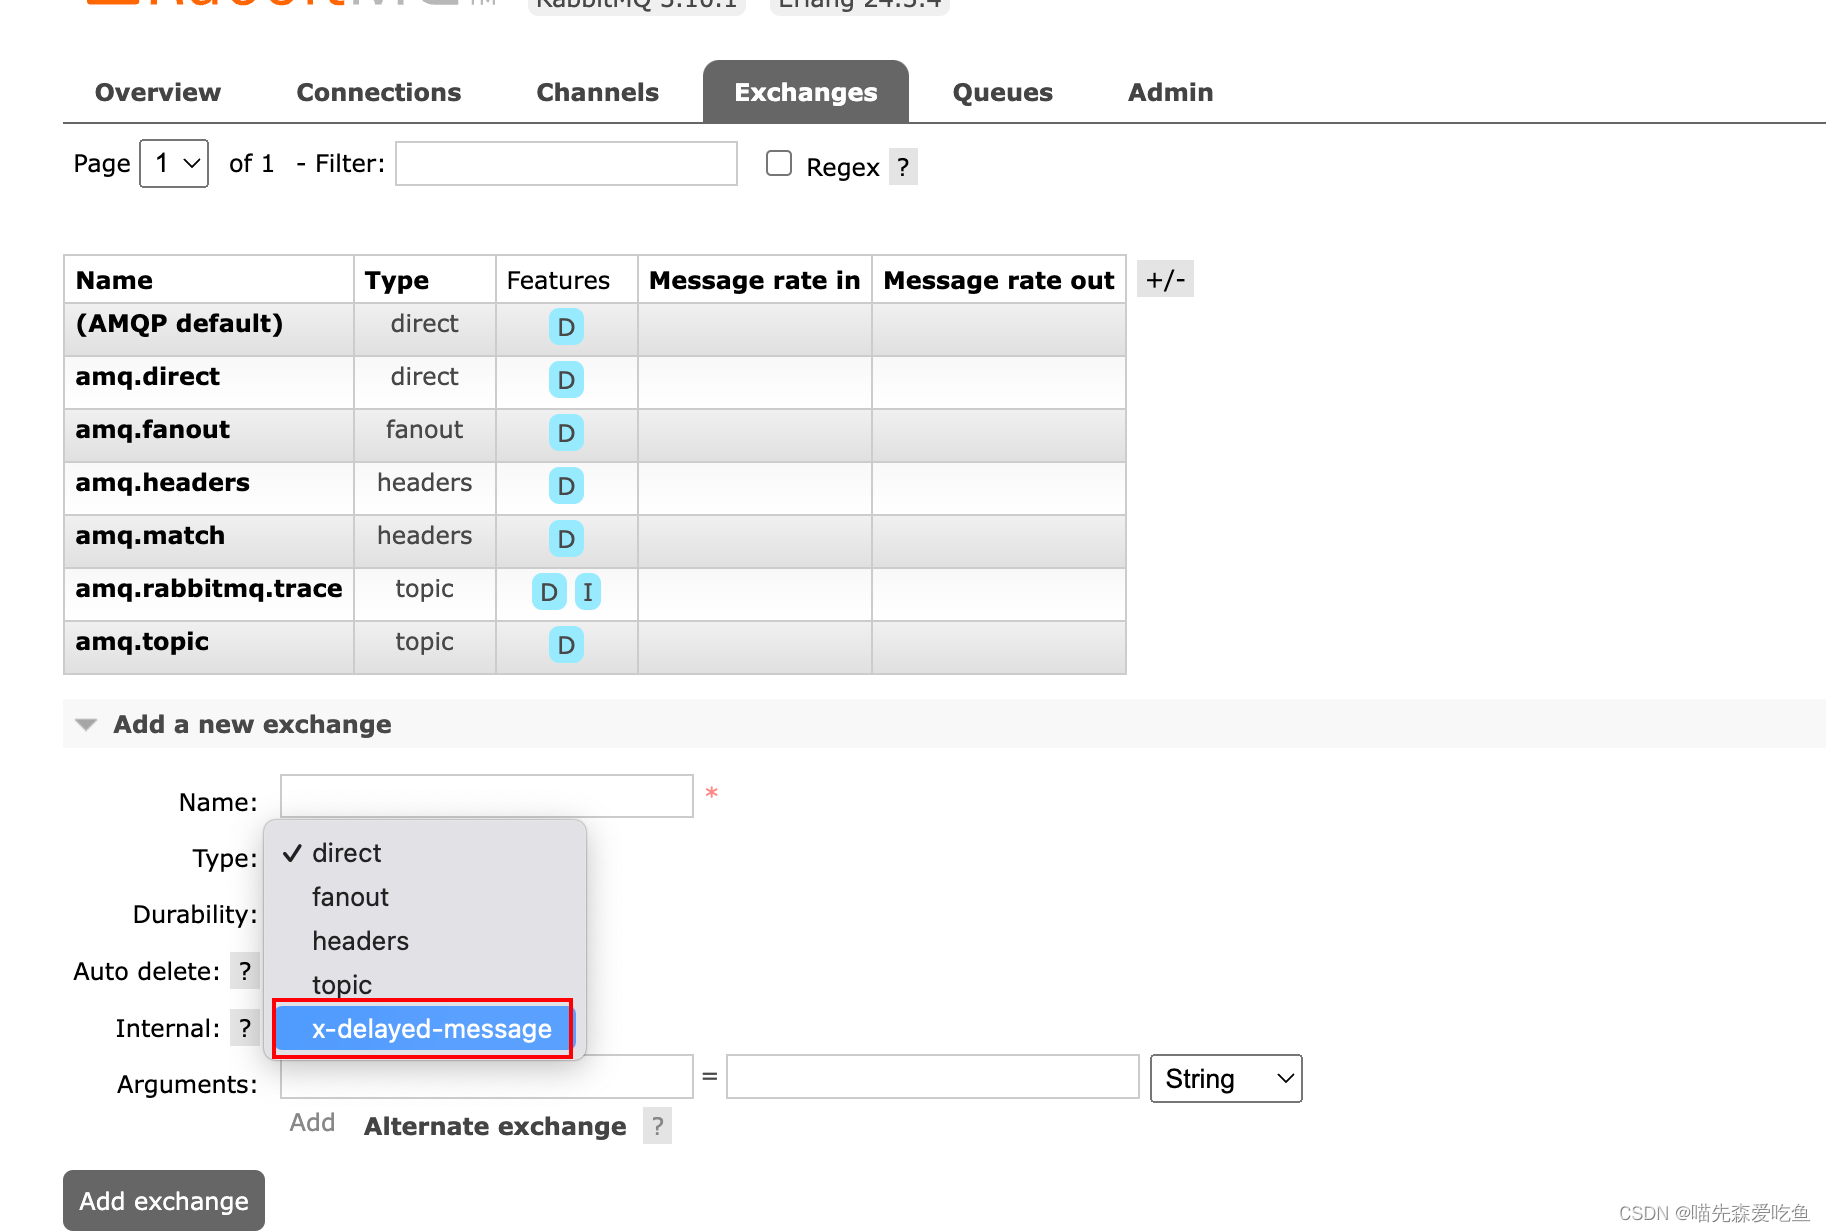The width and height of the screenshot is (1826, 1232).
Task: Click the "?" help icon beside Regex
Action: tap(902, 166)
